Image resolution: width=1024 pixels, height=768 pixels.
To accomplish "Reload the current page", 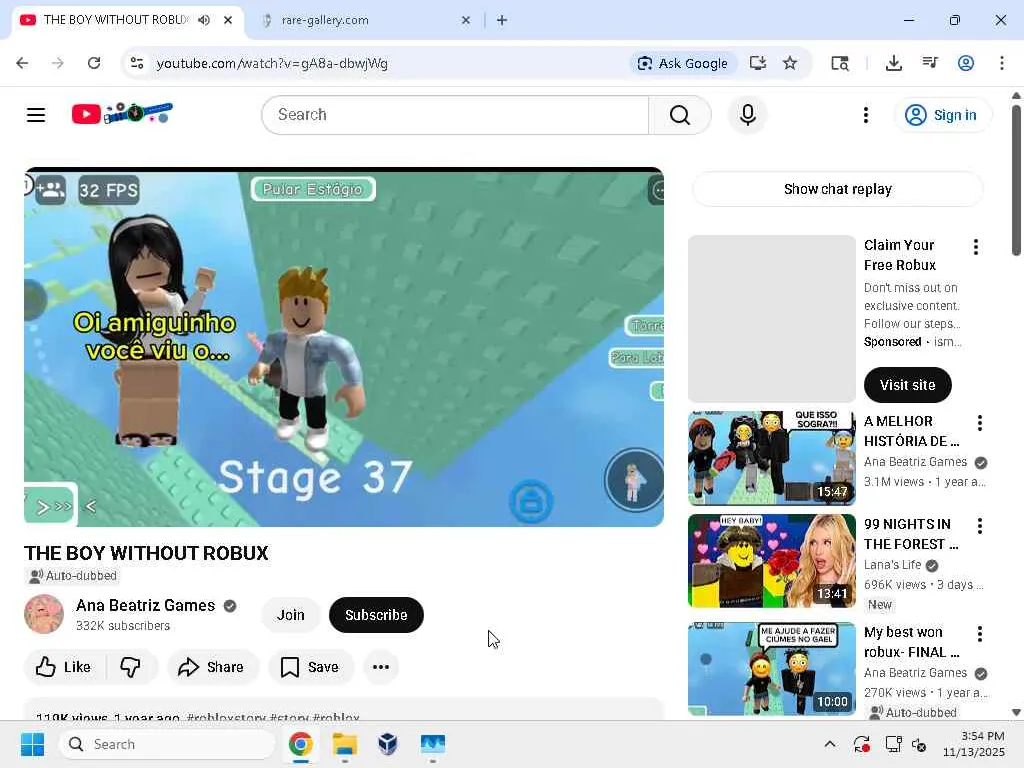I will [94, 63].
